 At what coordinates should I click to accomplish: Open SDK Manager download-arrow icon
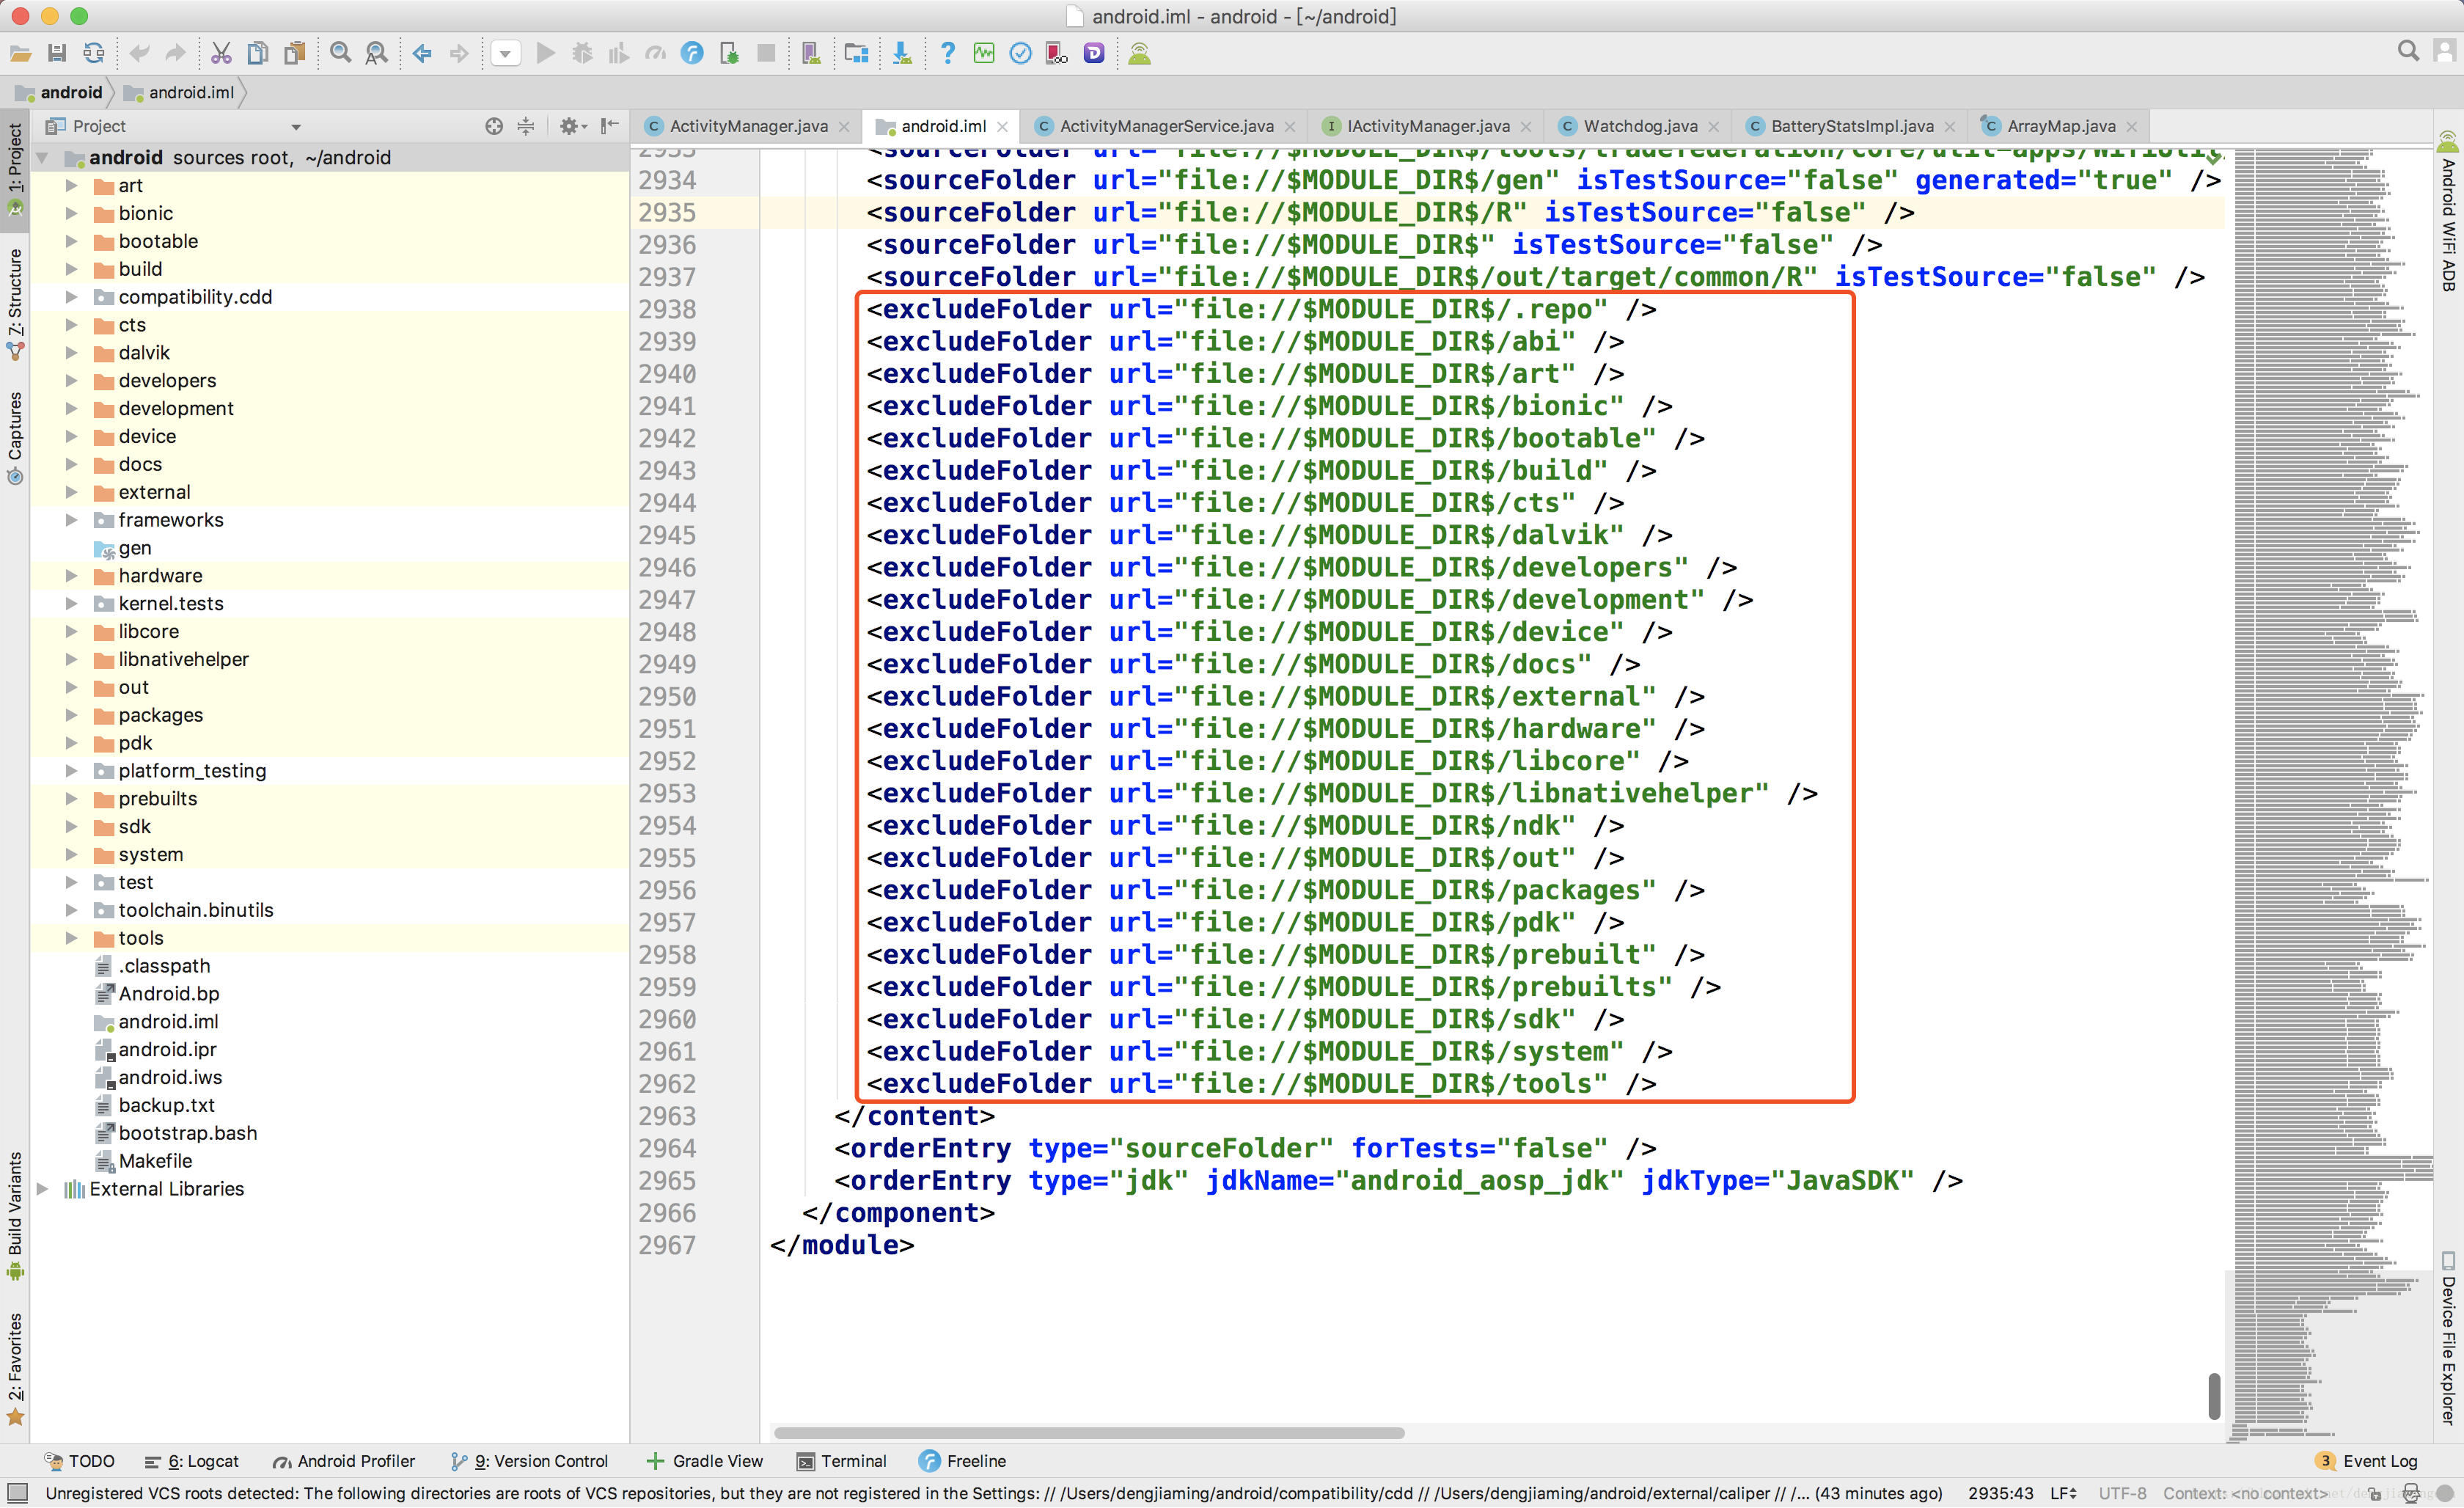pos(902,53)
